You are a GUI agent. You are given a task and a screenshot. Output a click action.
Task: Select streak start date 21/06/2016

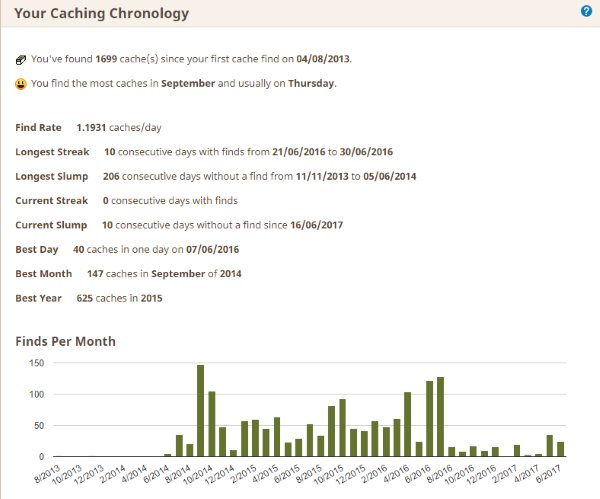click(x=298, y=152)
